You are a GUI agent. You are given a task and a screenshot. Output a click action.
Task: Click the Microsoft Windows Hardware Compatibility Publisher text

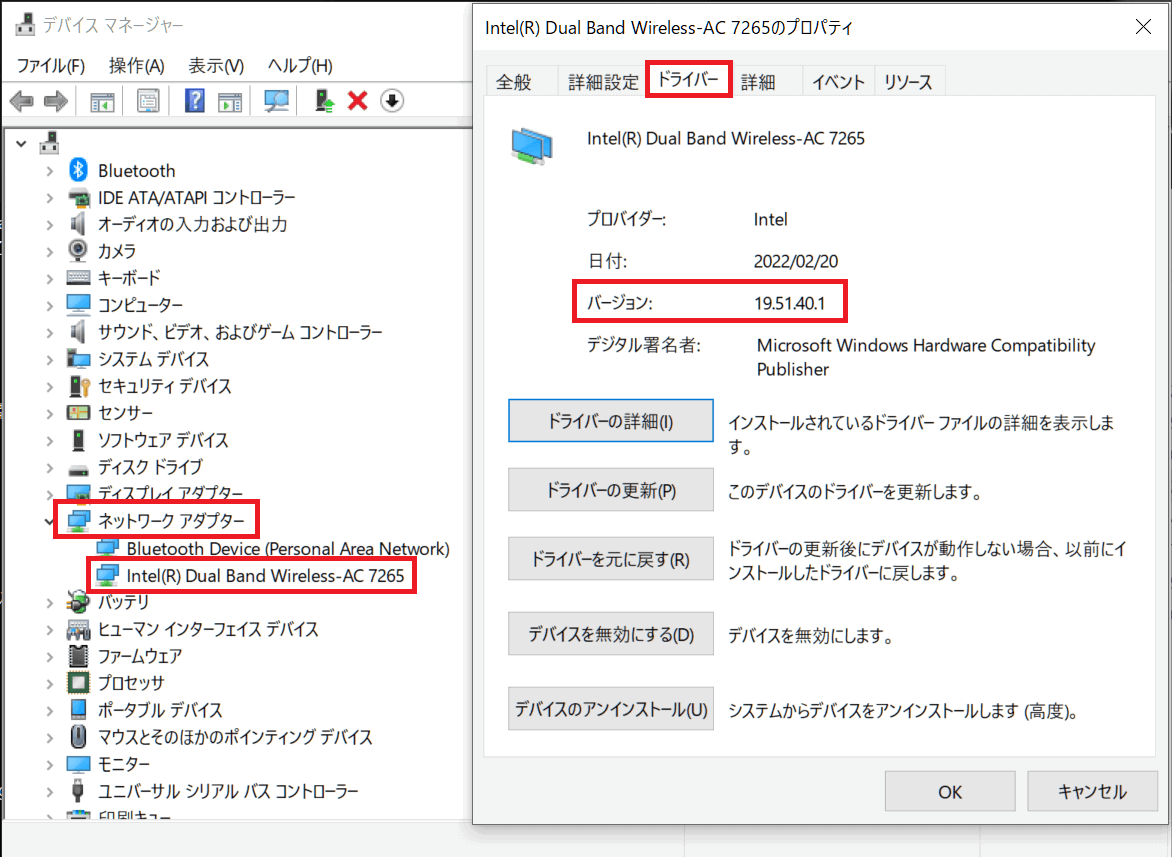[x=926, y=357]
